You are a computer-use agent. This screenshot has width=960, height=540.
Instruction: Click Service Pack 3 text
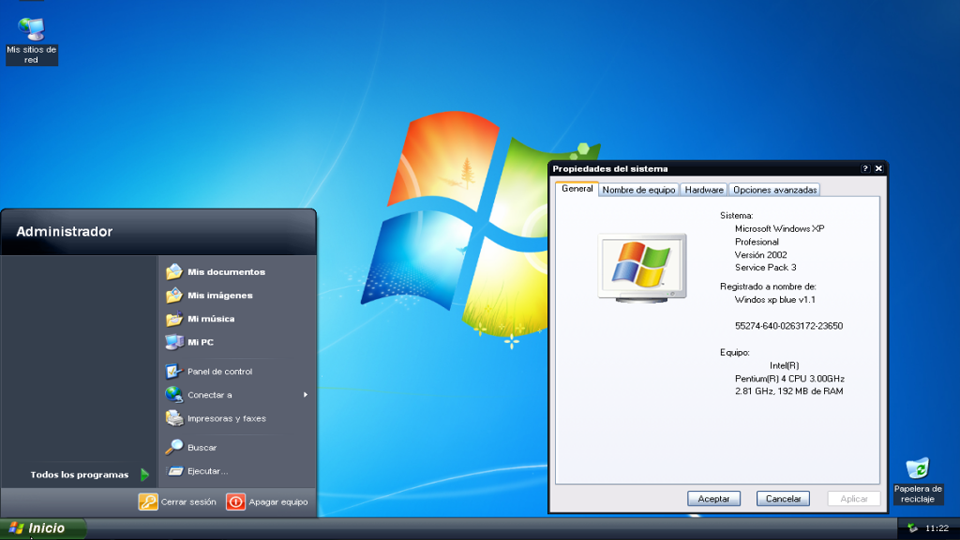tap(765, 268)
